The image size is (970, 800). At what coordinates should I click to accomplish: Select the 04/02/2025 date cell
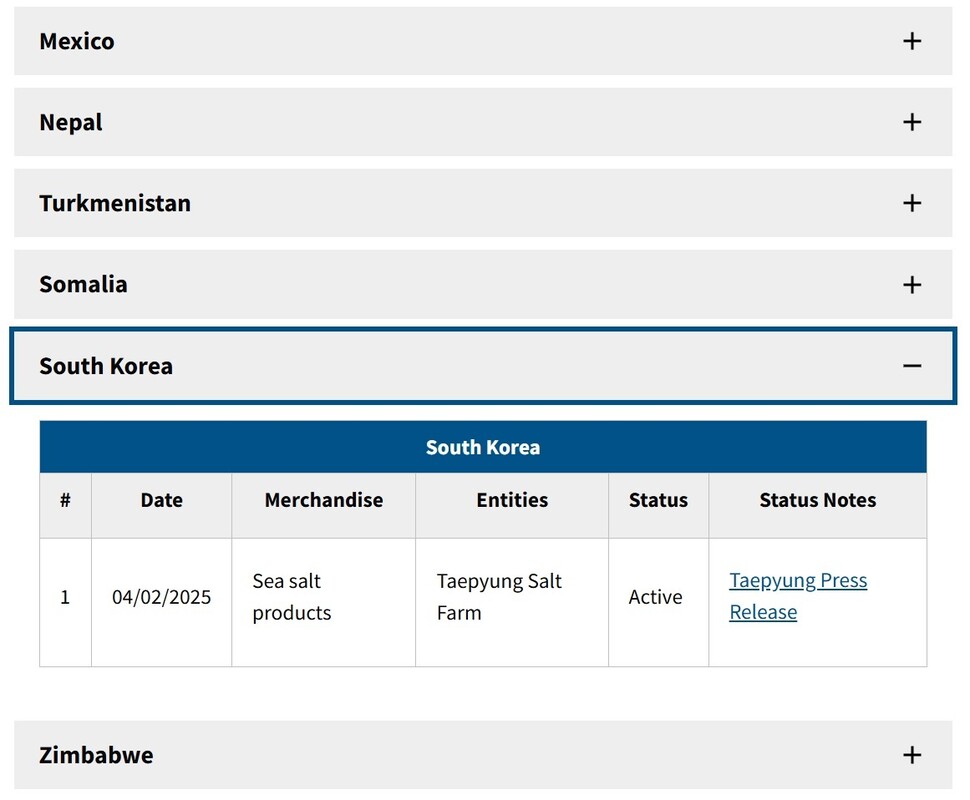pyautogui.click(x=161, y=597)
